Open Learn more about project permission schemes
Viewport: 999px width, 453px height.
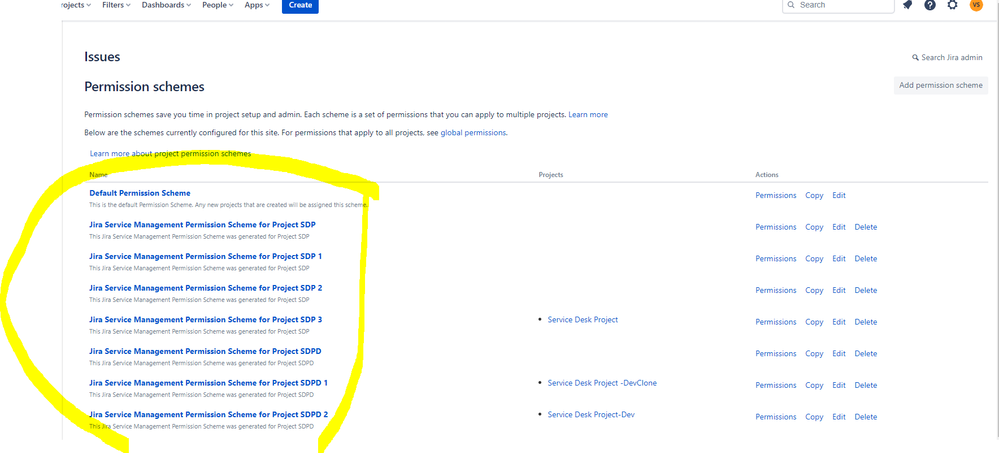pos(170,154)
